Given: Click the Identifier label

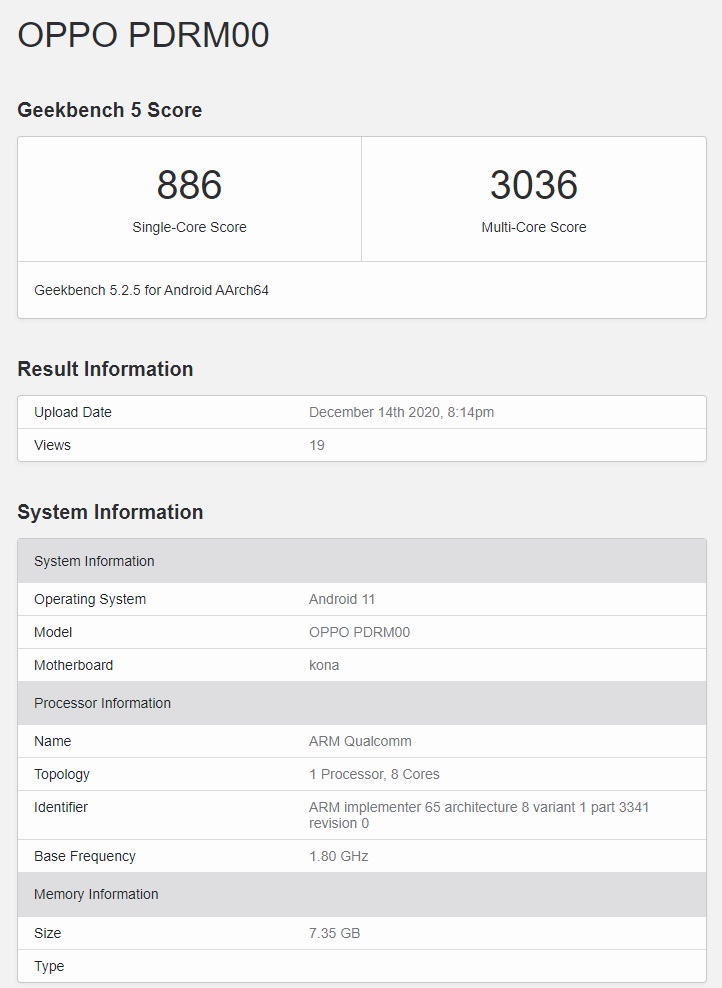Looking at the screenshot, I should (x=60, y=807).
